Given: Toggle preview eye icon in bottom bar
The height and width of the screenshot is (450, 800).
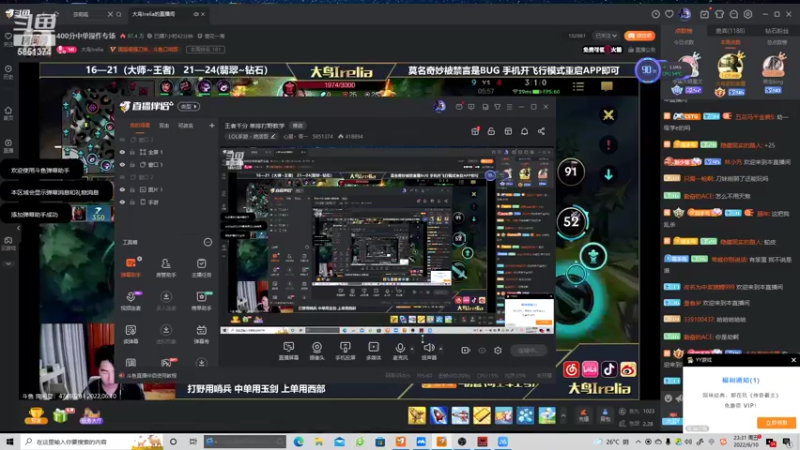Looking at the screenshot, I should (482, 351).
